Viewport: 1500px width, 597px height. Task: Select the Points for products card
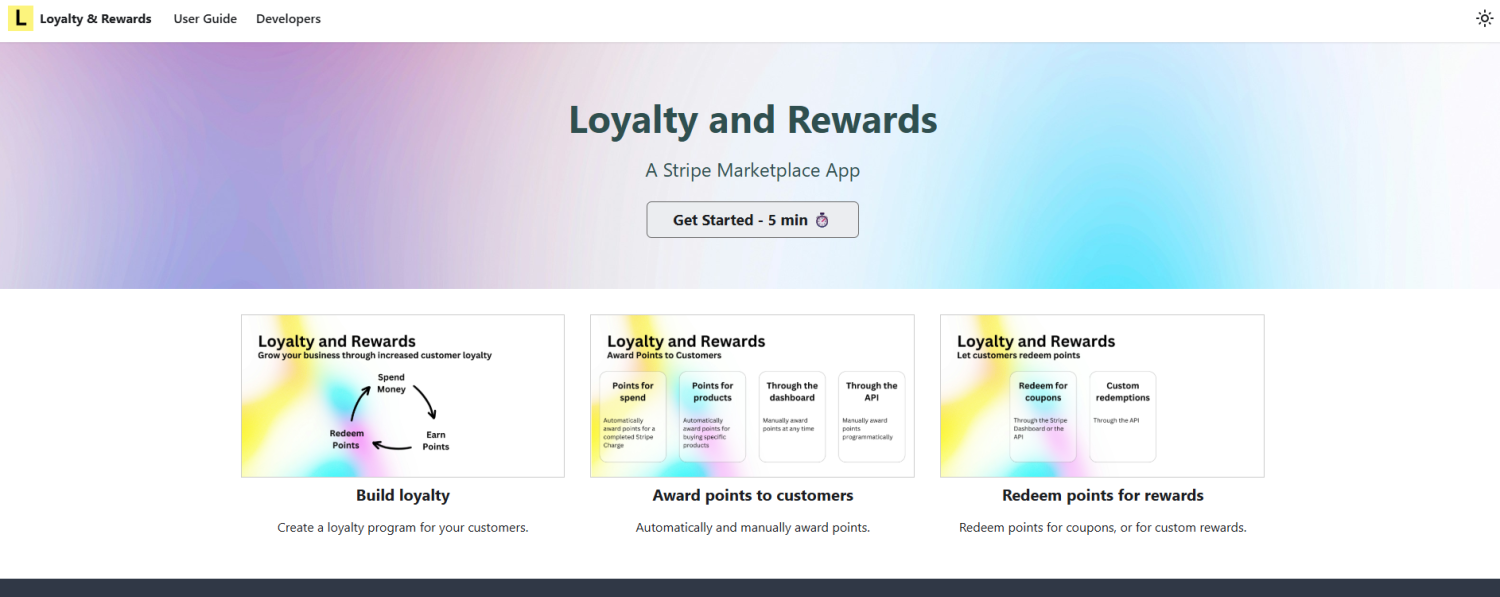(x=712, y=417)
